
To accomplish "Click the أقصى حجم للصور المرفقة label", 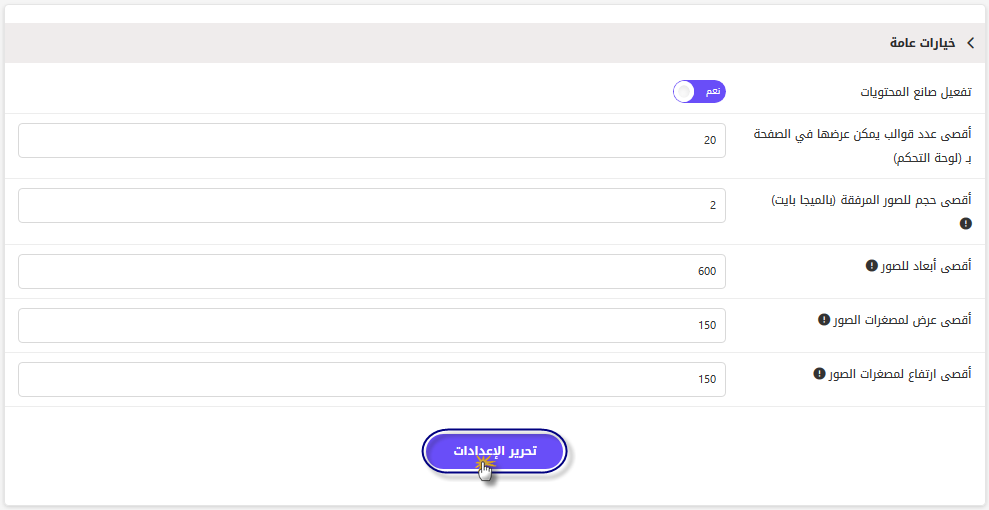I will pos(872,200).
